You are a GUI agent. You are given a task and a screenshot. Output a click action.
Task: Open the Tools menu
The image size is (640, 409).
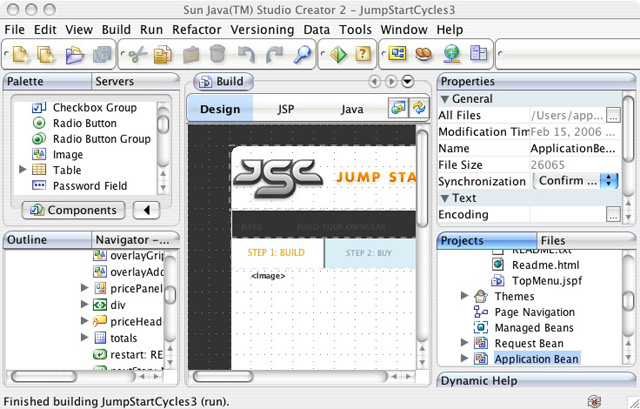point(356,30)
